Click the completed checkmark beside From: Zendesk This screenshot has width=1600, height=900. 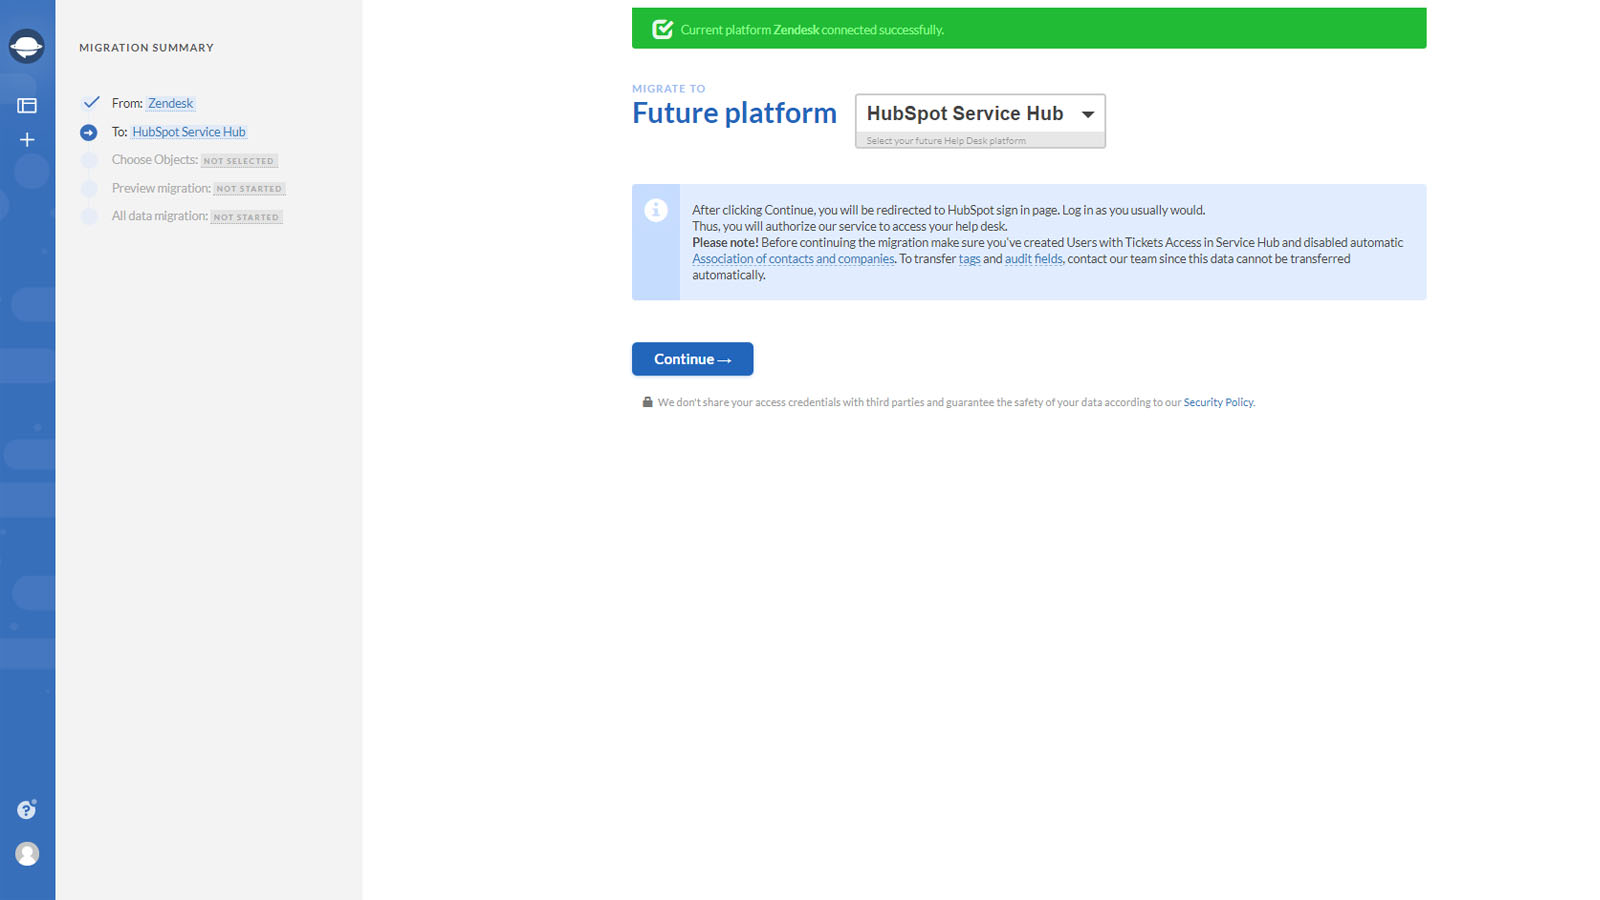(91, 102)
